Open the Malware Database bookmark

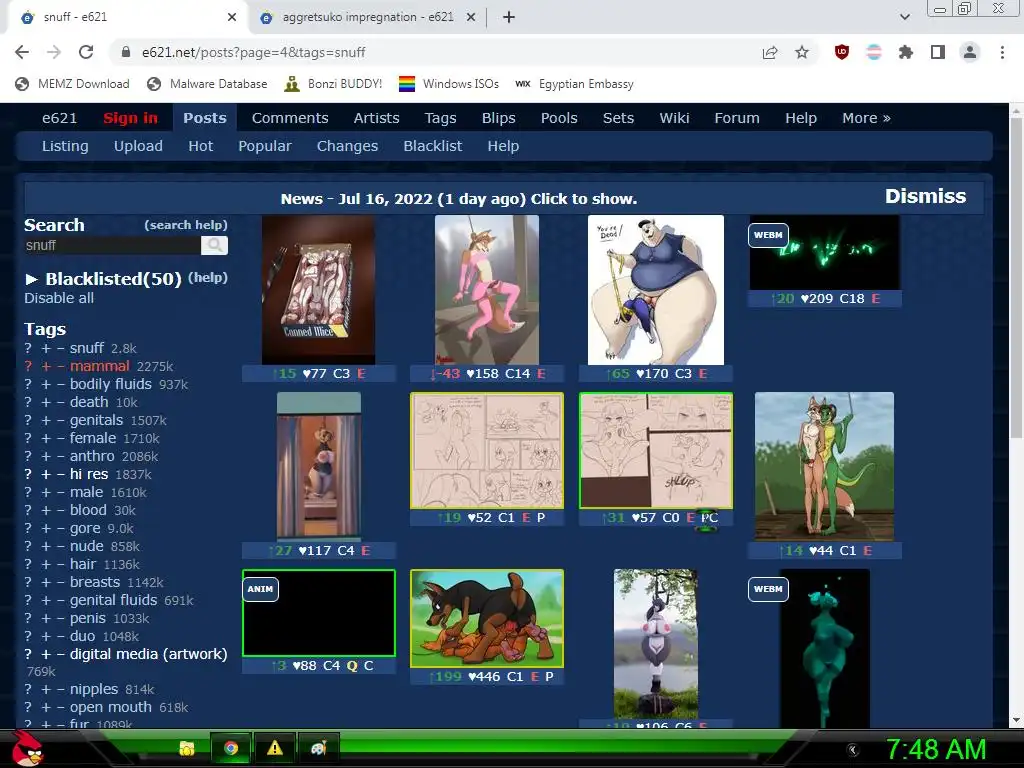click(207, 84)
